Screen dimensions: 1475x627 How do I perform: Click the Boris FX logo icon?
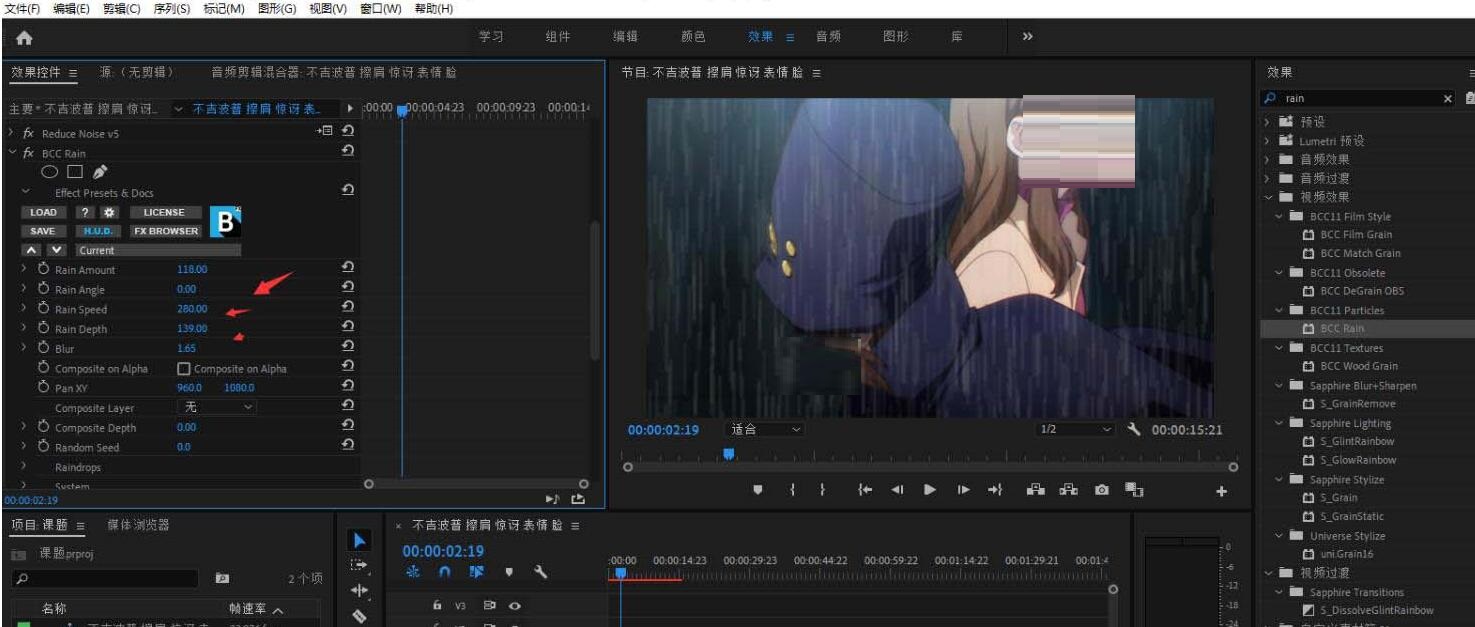tap(225, 221)
